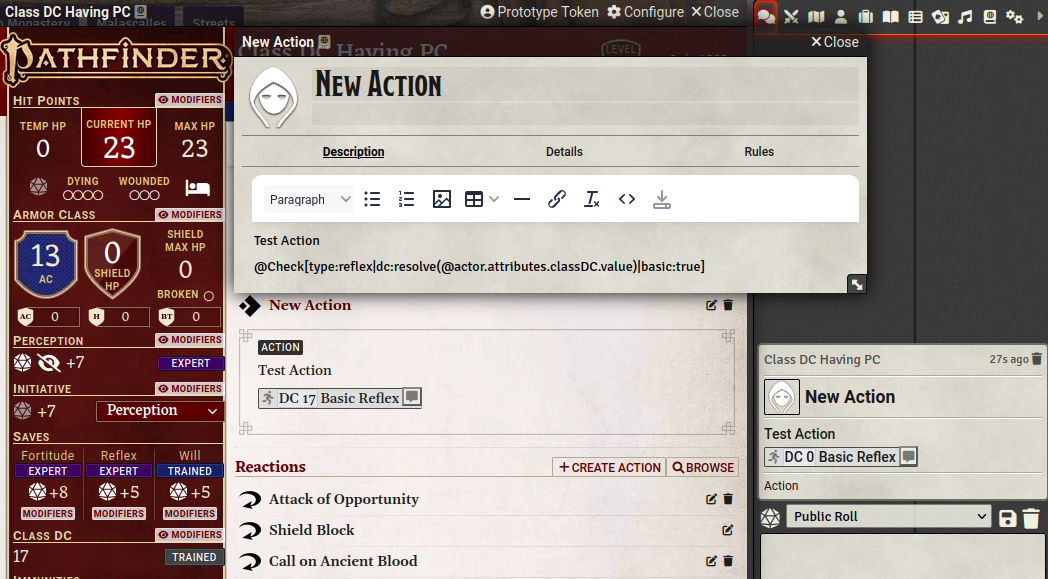Screen dimensions: 1048x579
Task: Insert a horizontal rule in the editor
Action: click(x=521, y=199)
